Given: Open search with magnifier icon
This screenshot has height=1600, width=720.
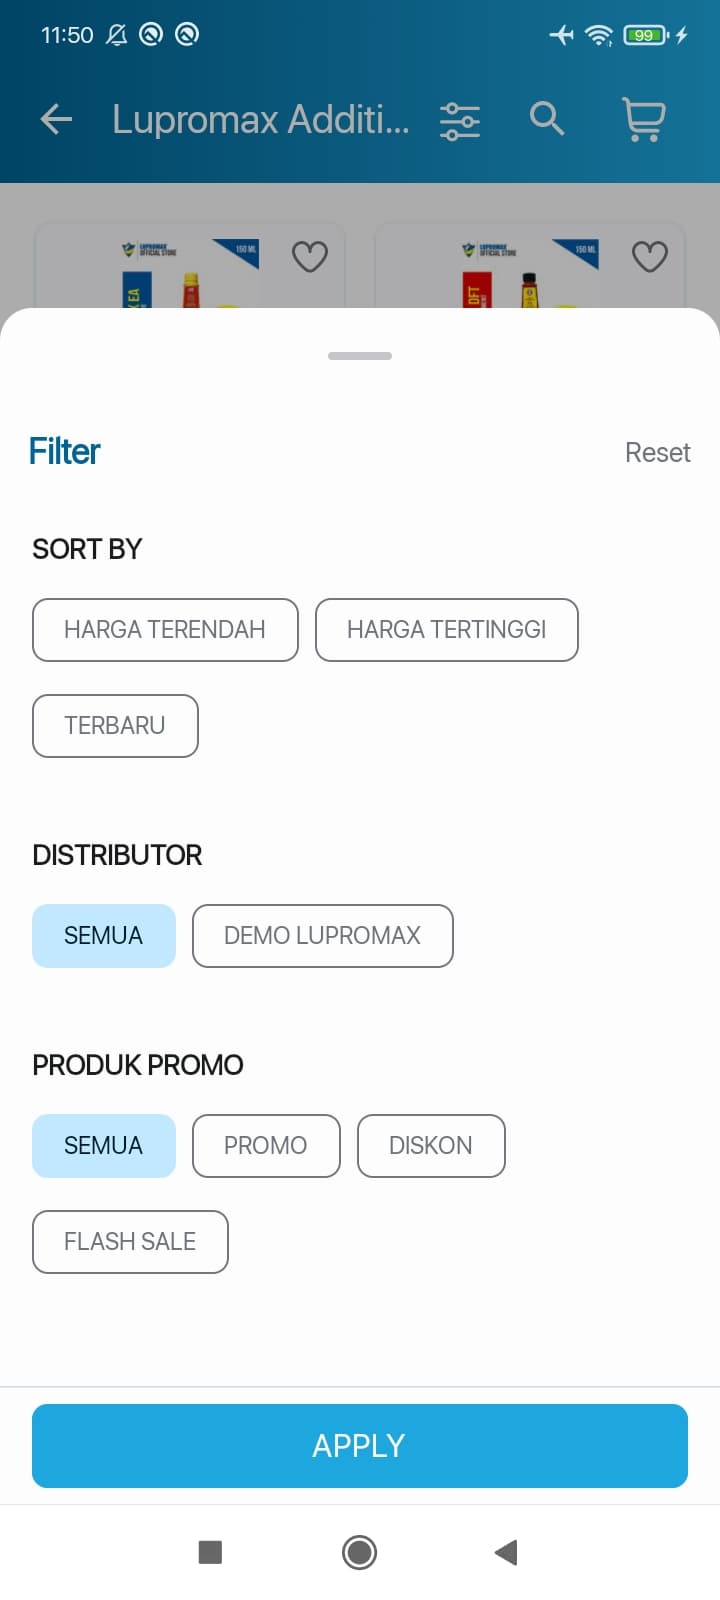Looking at the screenshot, I should pyautogui.click(x=547, y=118).
